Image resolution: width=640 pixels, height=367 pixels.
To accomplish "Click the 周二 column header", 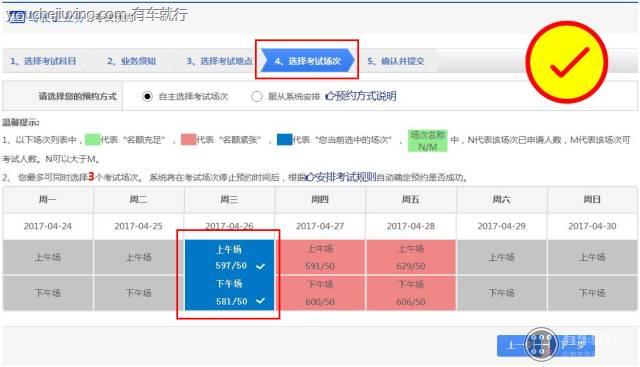I will click(x=138, y=200).
